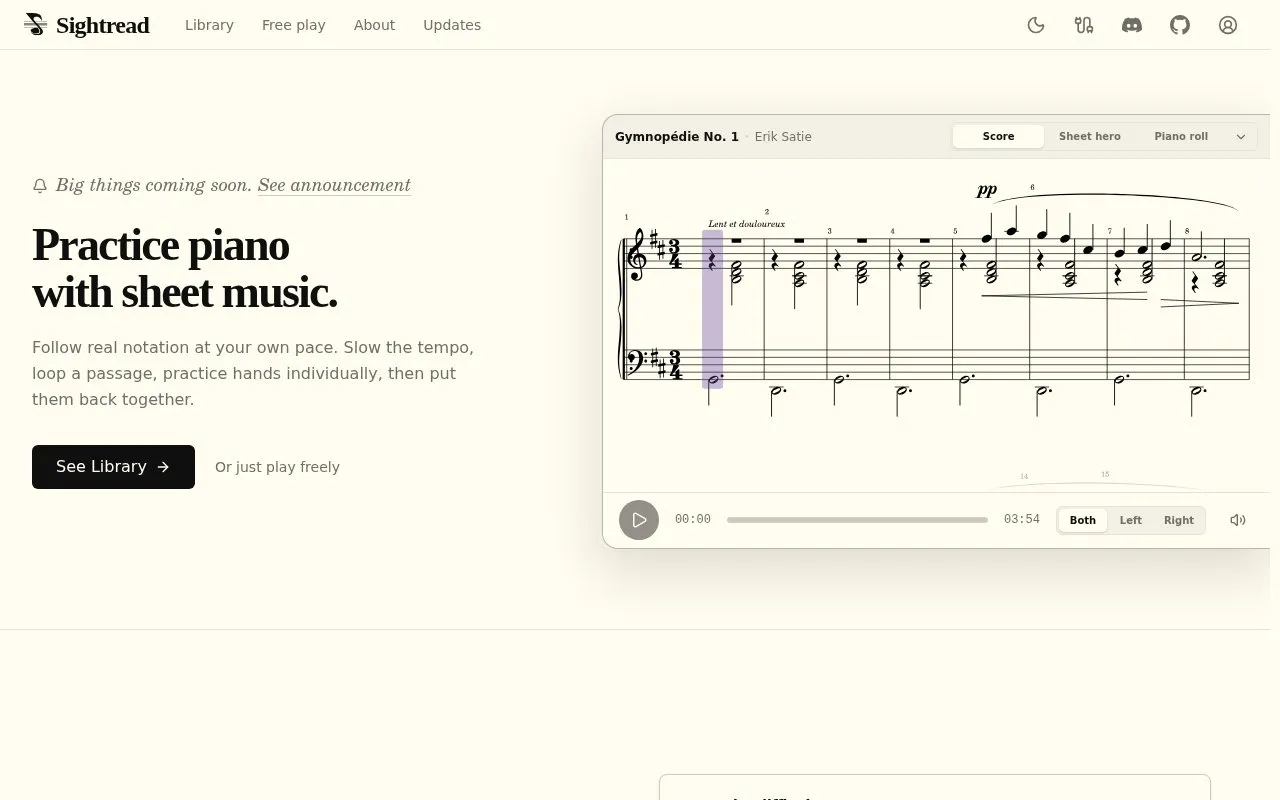Click the Sightread logo icon
Image resolution: width=1280 pixels, height=800 pixels.
[x=36, y=25]
